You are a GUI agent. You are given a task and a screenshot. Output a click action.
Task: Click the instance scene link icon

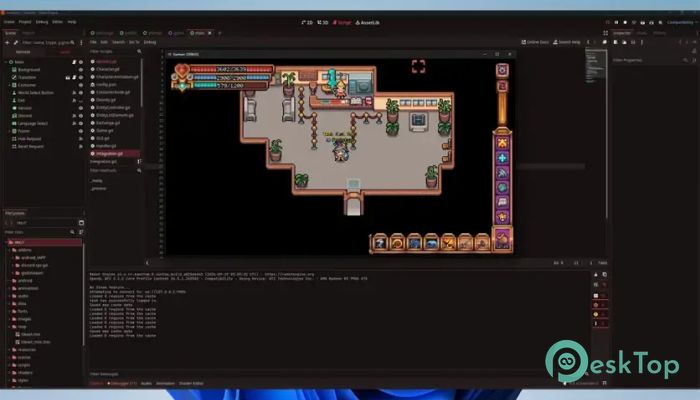coord(16,42)
